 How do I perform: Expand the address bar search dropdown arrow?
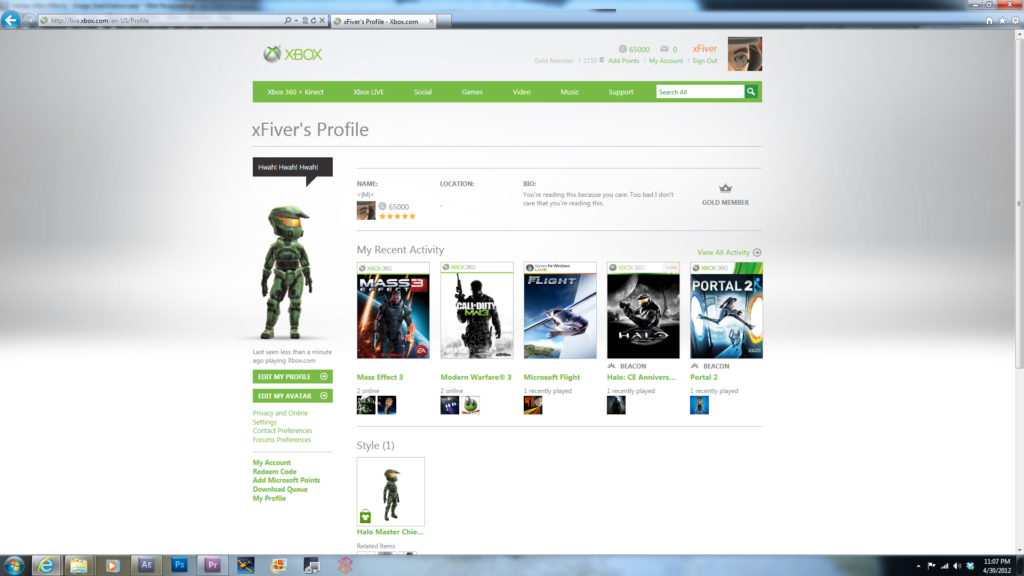tap(297, 21)
